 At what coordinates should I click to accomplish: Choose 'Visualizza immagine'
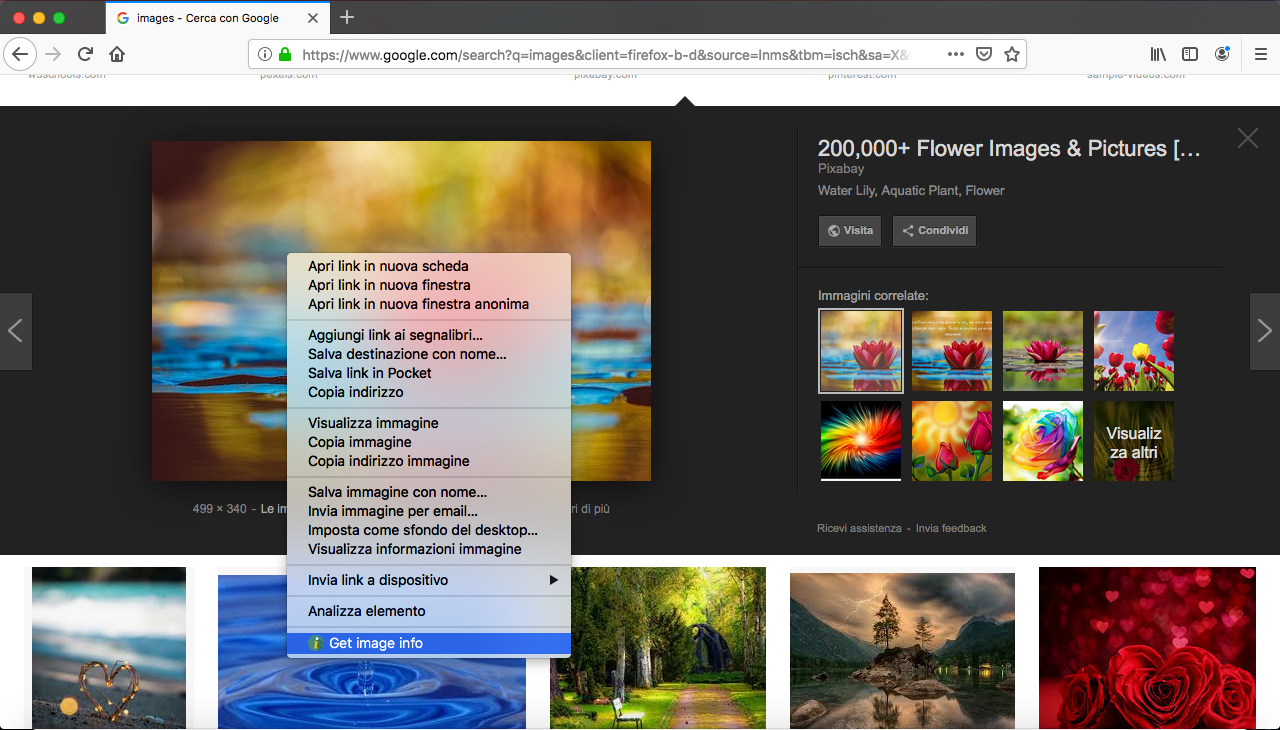coord(429,423)
